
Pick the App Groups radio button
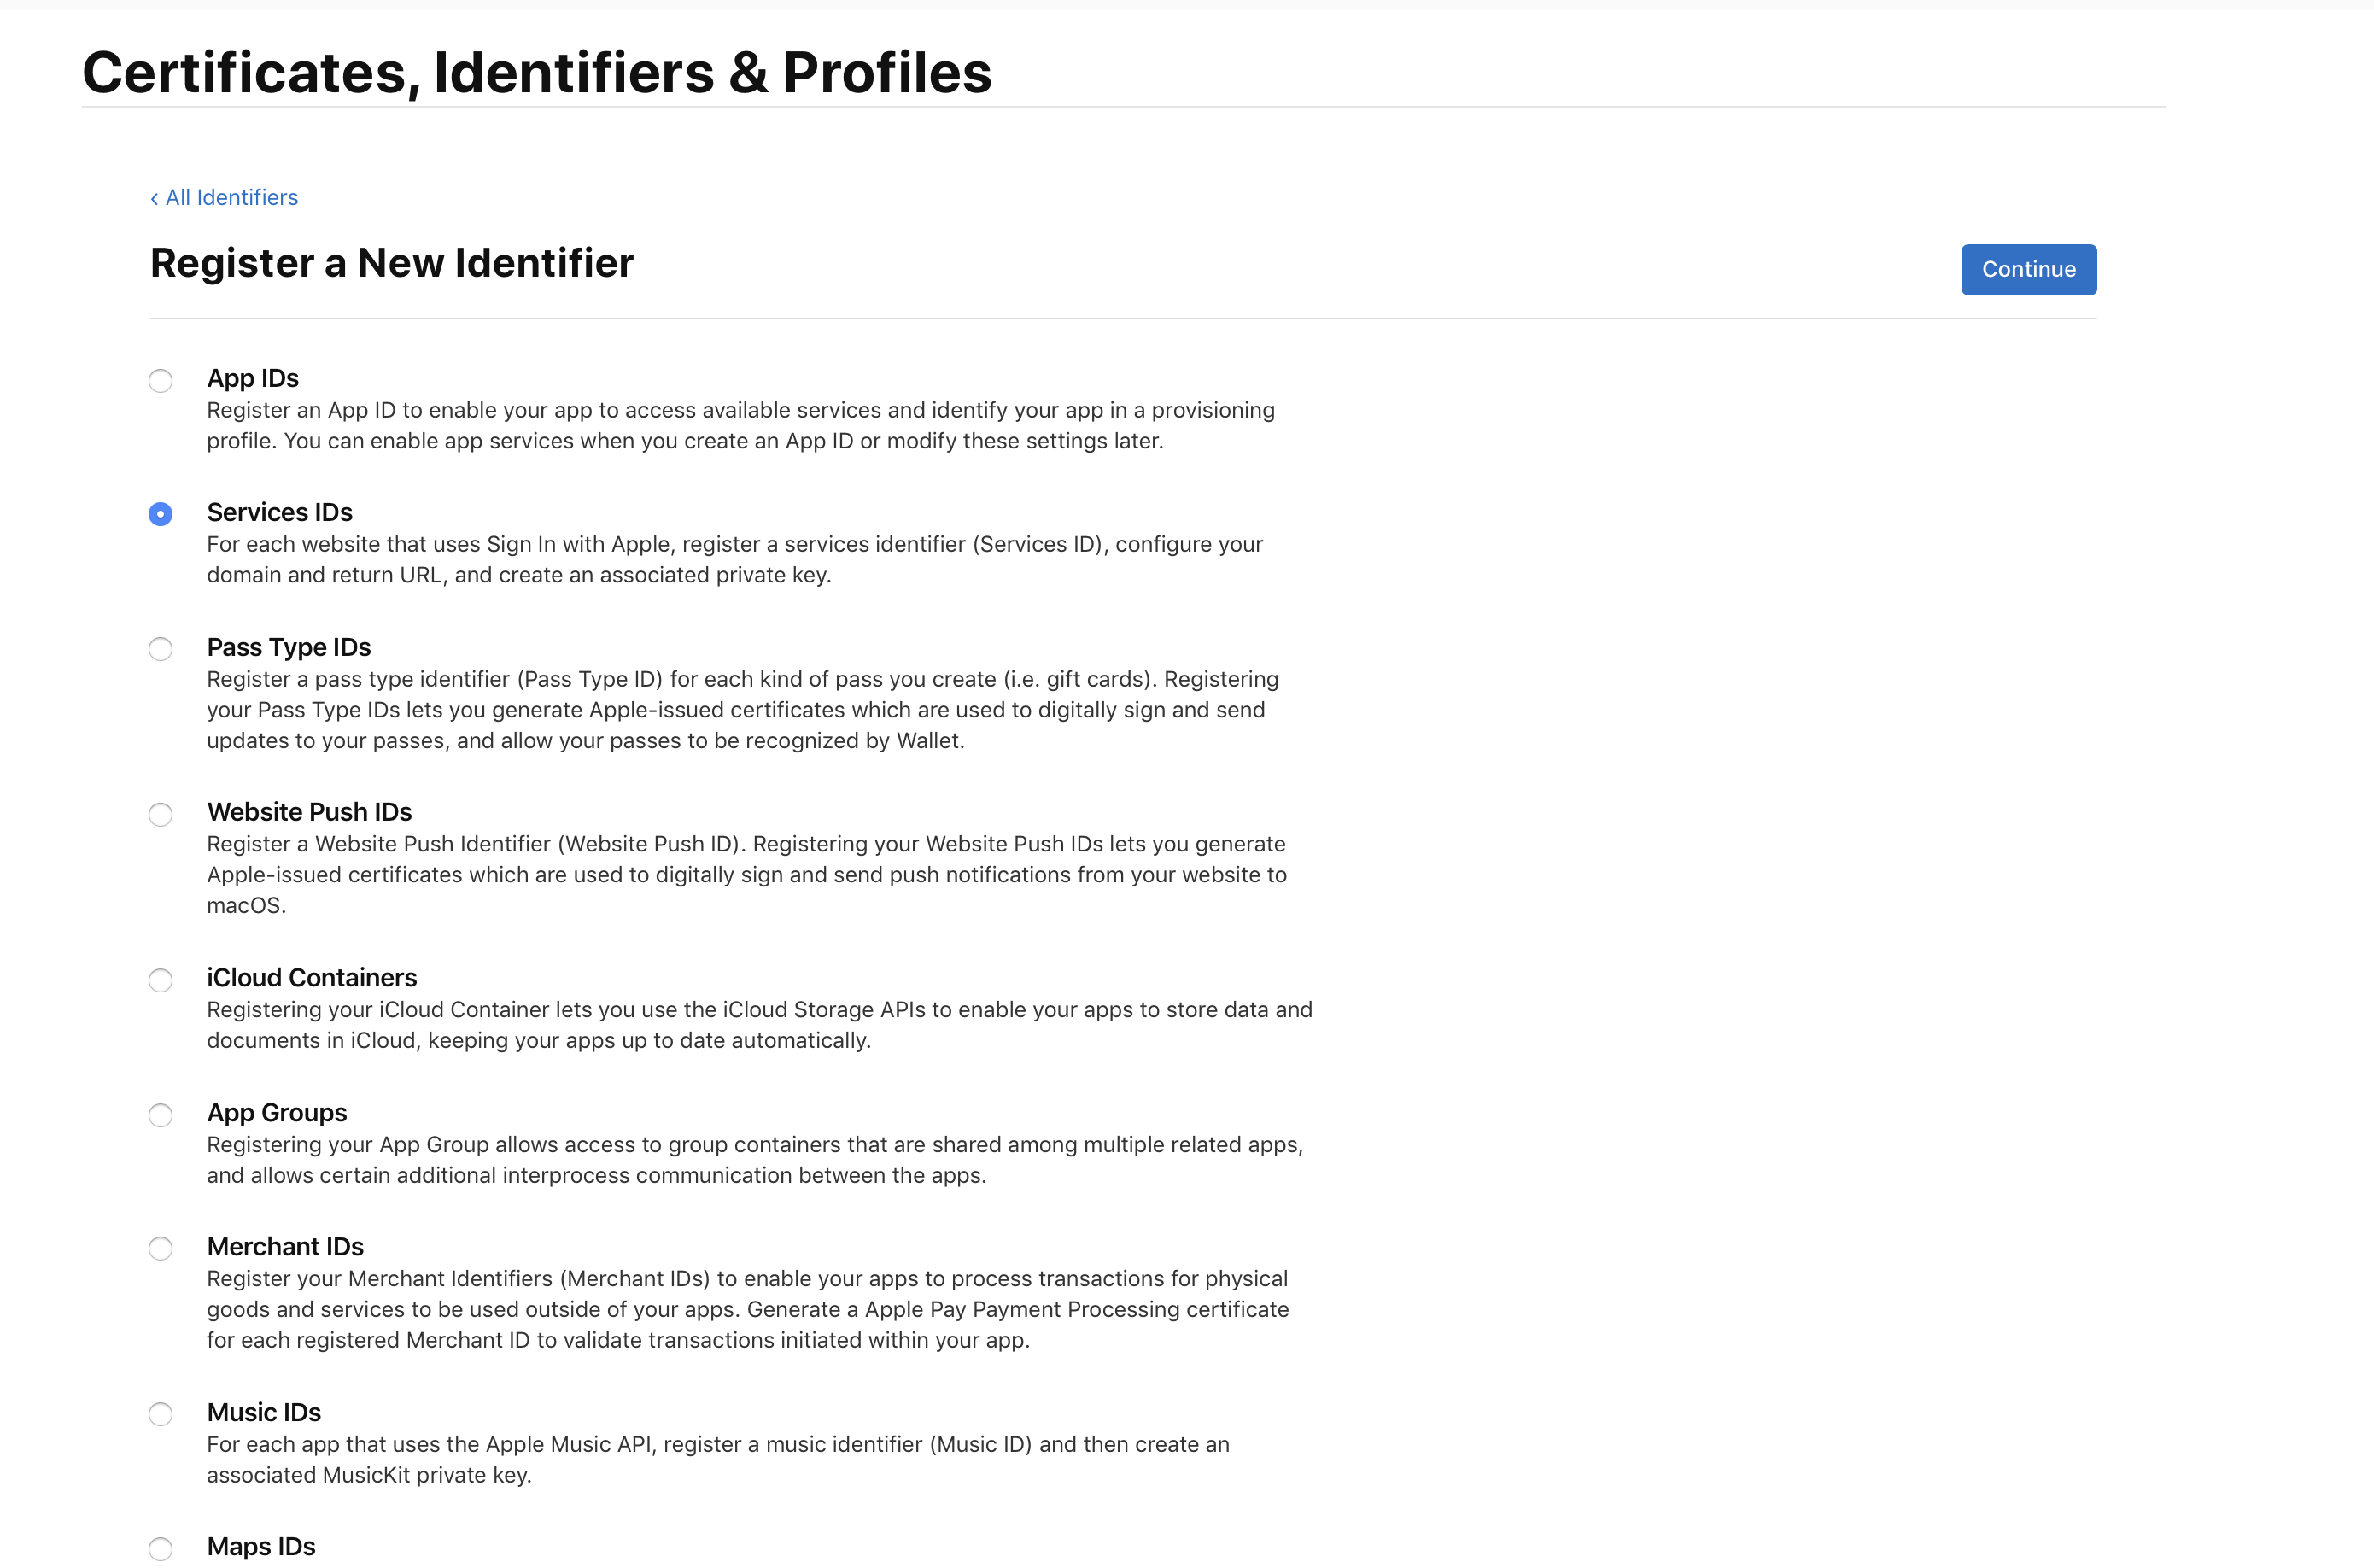coord(160,1115)
